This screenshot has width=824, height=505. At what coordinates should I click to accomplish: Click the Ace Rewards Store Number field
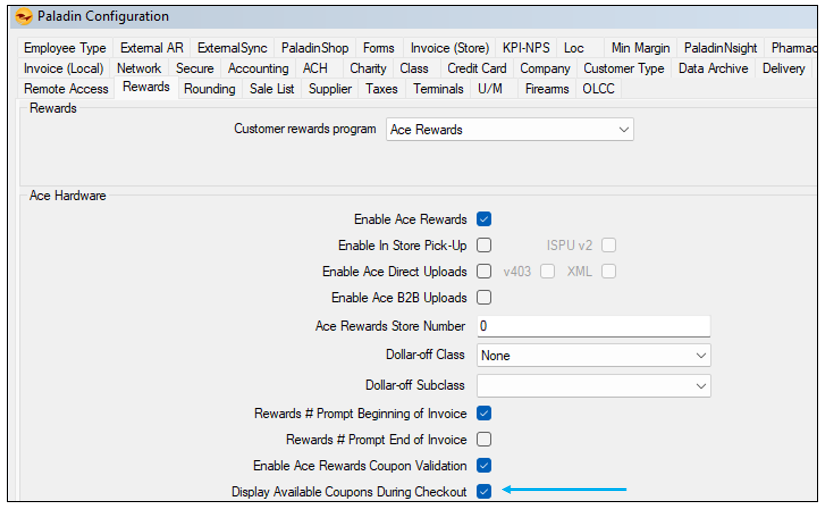(x=594, y=326)
